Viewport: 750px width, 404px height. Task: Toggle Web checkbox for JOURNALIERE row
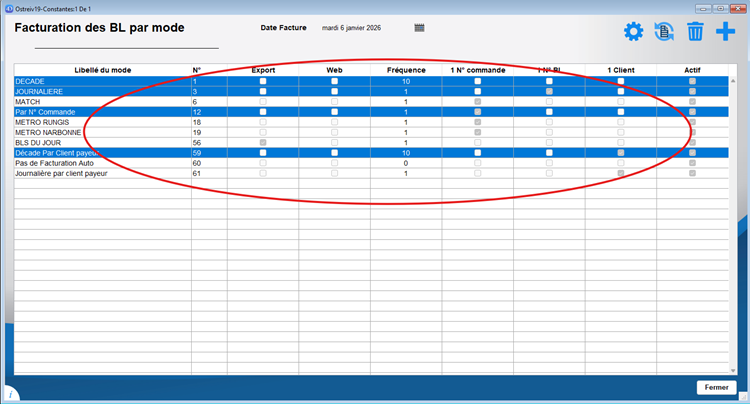point(334,91)
